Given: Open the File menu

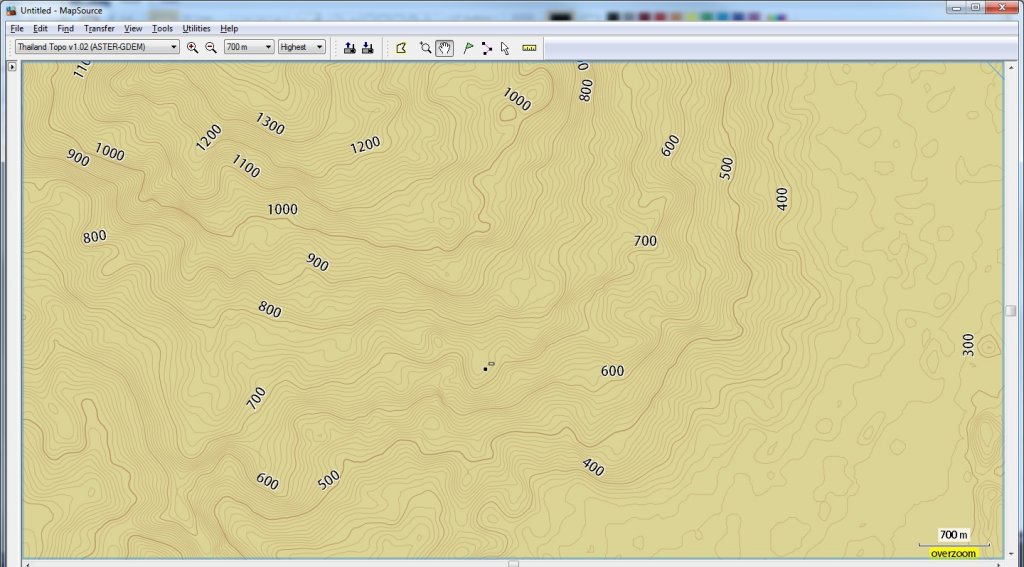Looking at the screenshot, I should click(x=17, y=29).
